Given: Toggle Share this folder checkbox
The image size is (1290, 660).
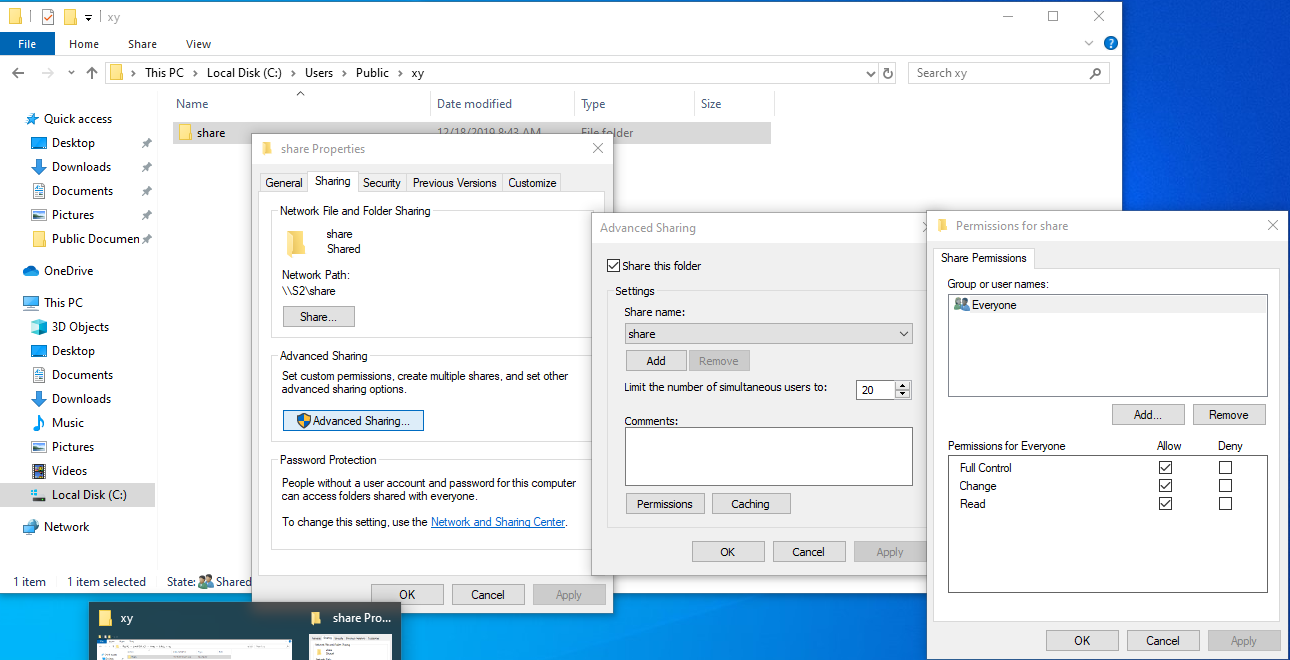Looking at the screenshot, I should click(614, 266).
